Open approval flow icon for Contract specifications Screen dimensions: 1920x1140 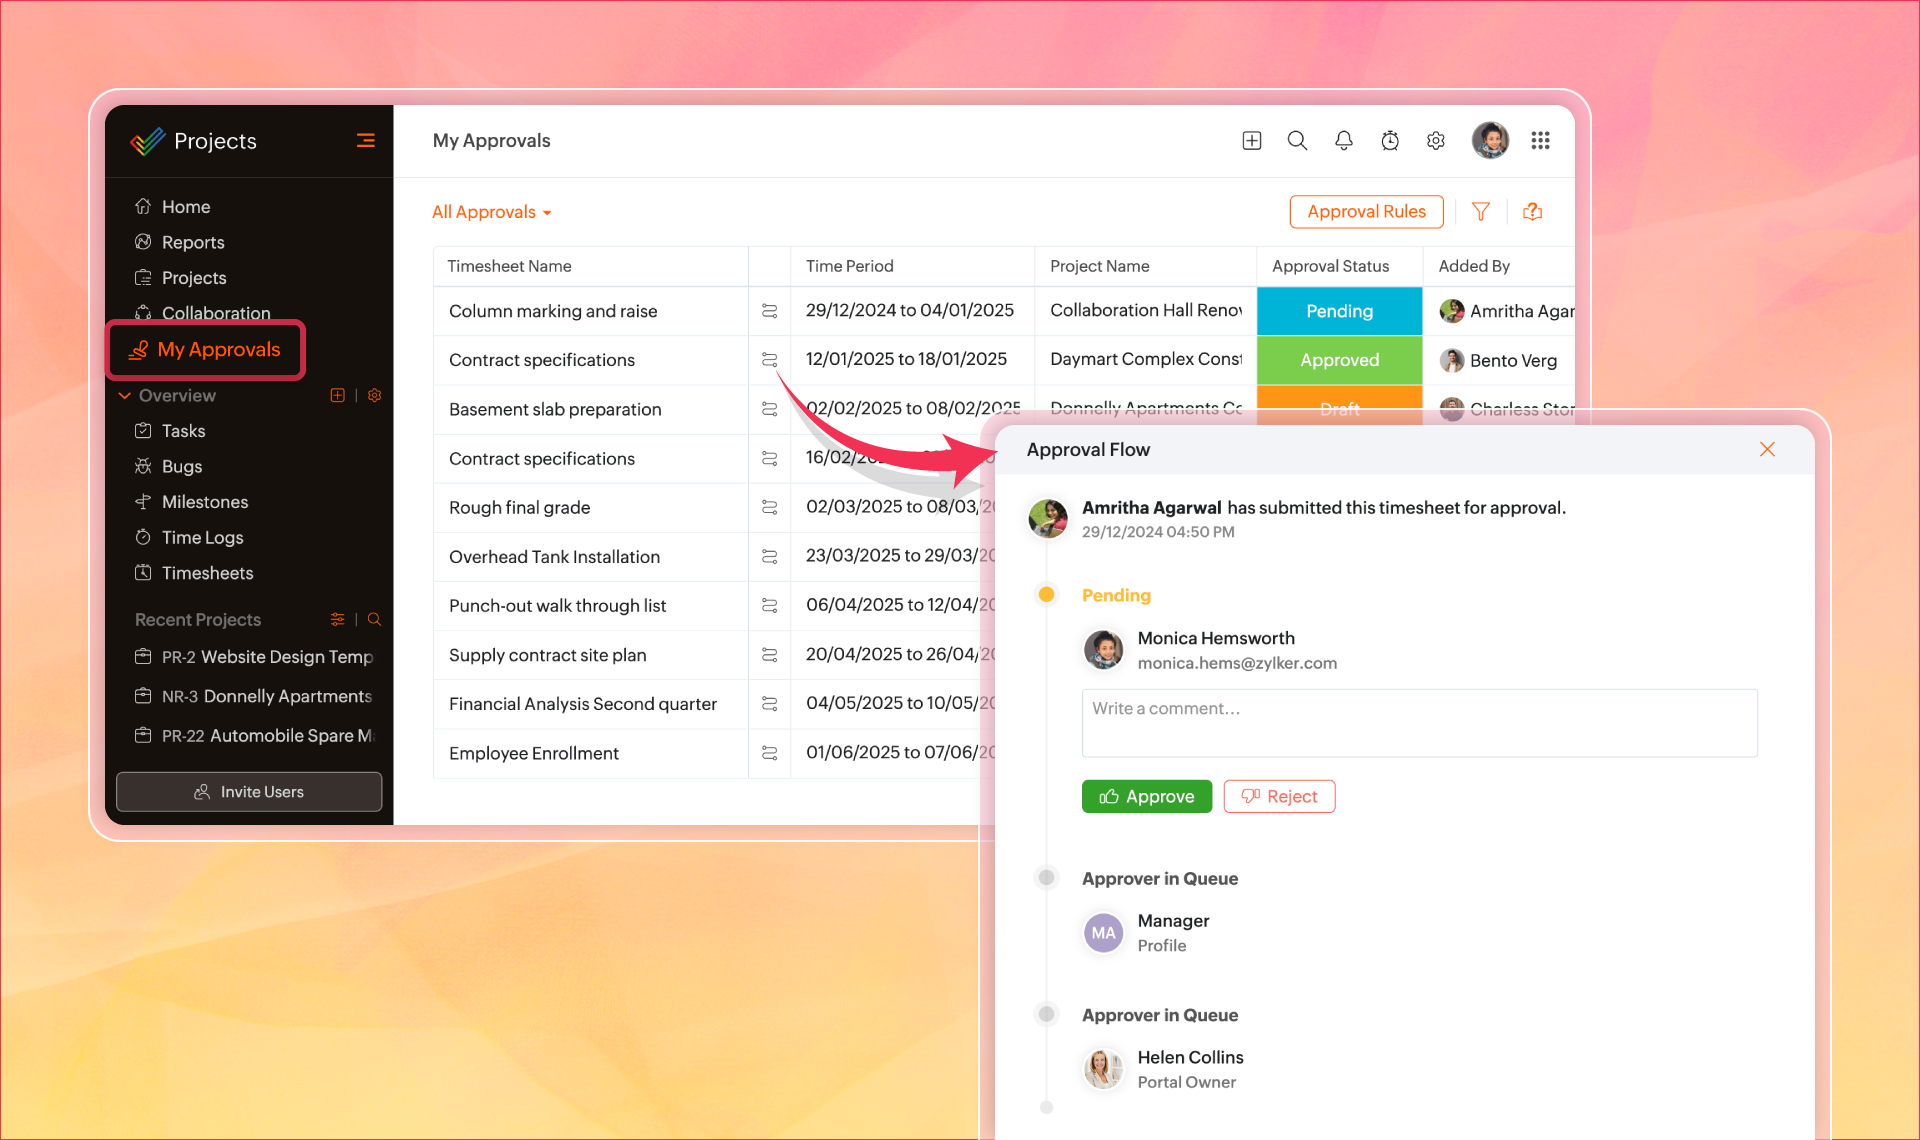(769, 360)
